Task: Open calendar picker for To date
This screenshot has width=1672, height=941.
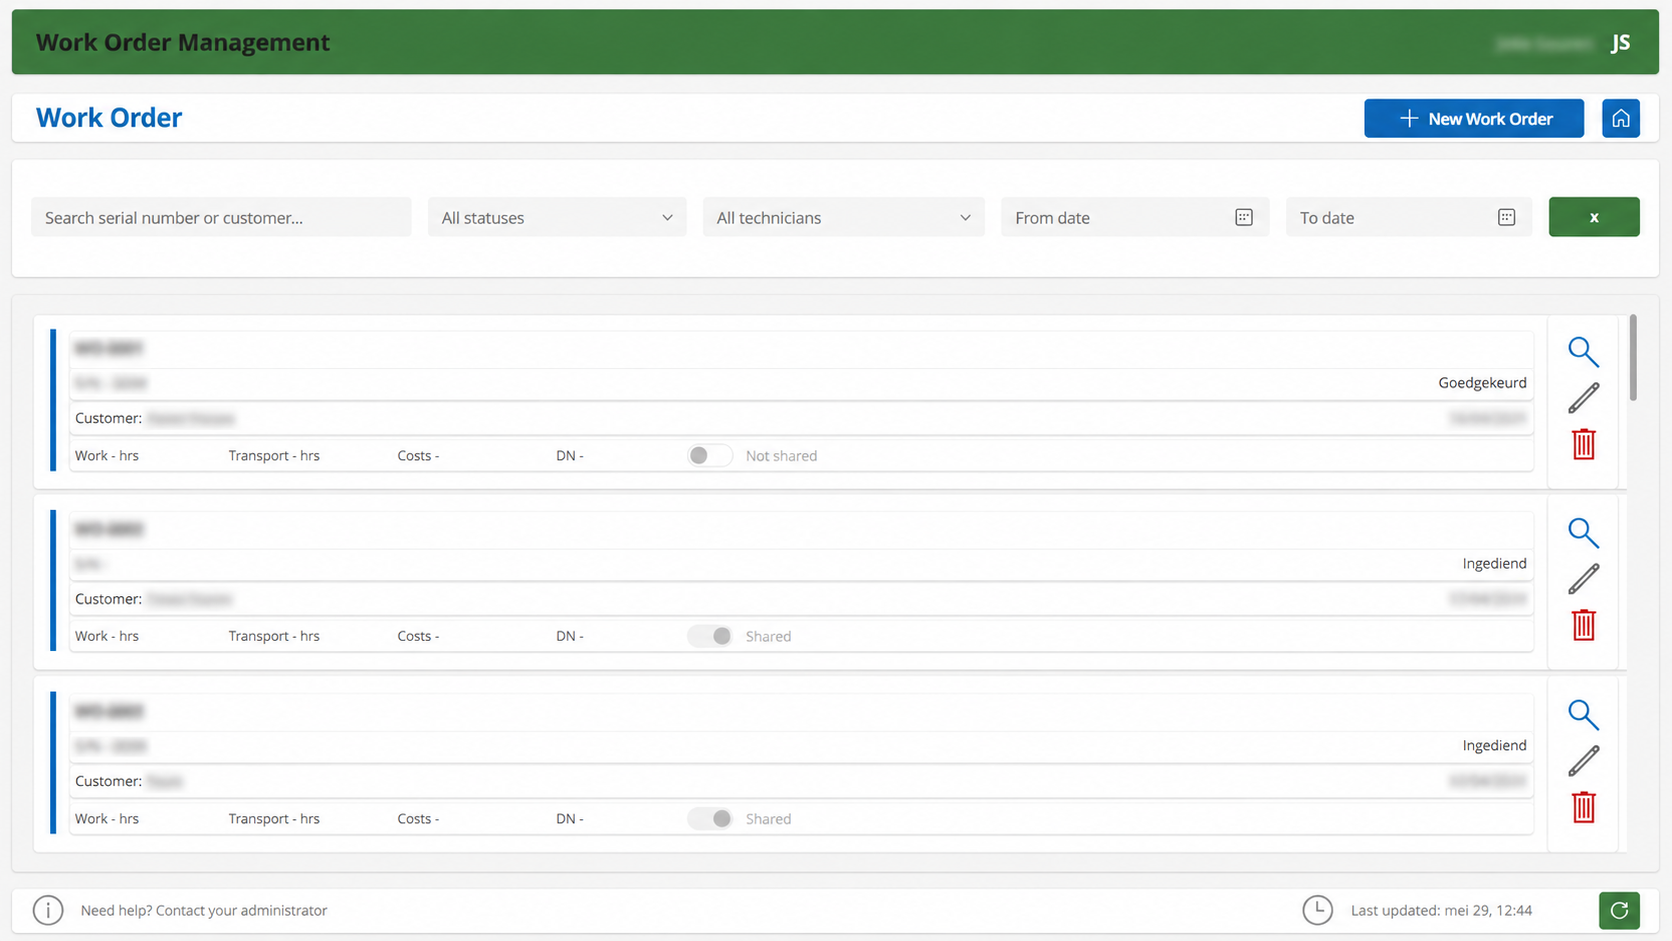Action: 1507,217
